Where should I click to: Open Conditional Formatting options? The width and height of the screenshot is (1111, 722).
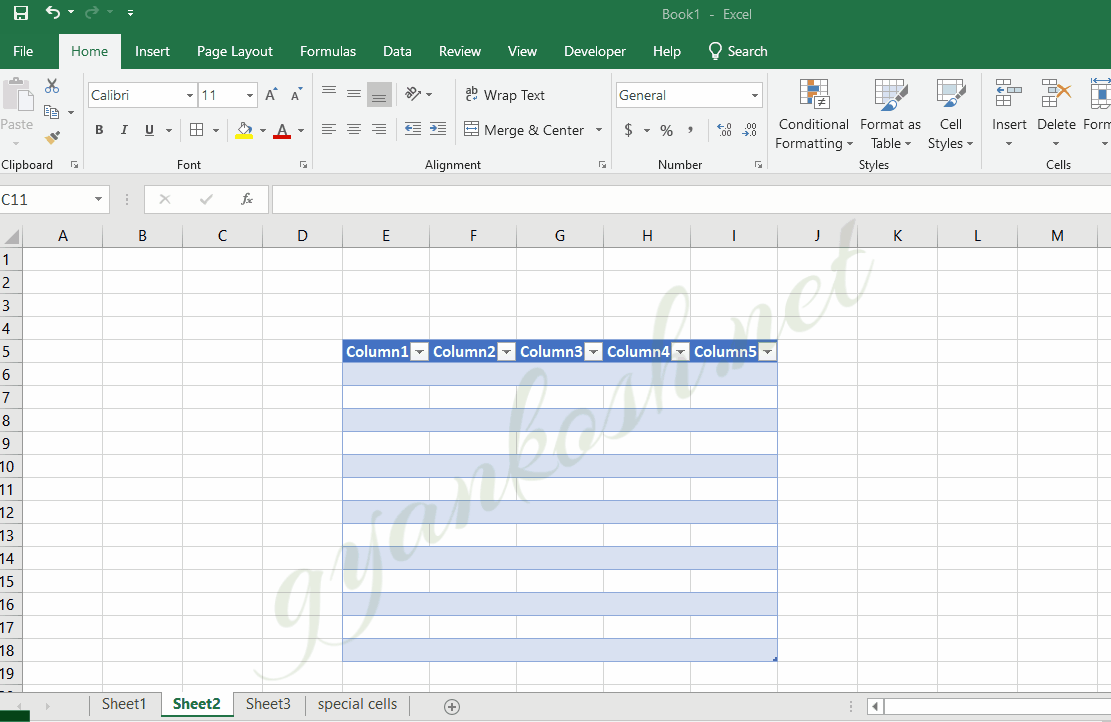(813, 115)
